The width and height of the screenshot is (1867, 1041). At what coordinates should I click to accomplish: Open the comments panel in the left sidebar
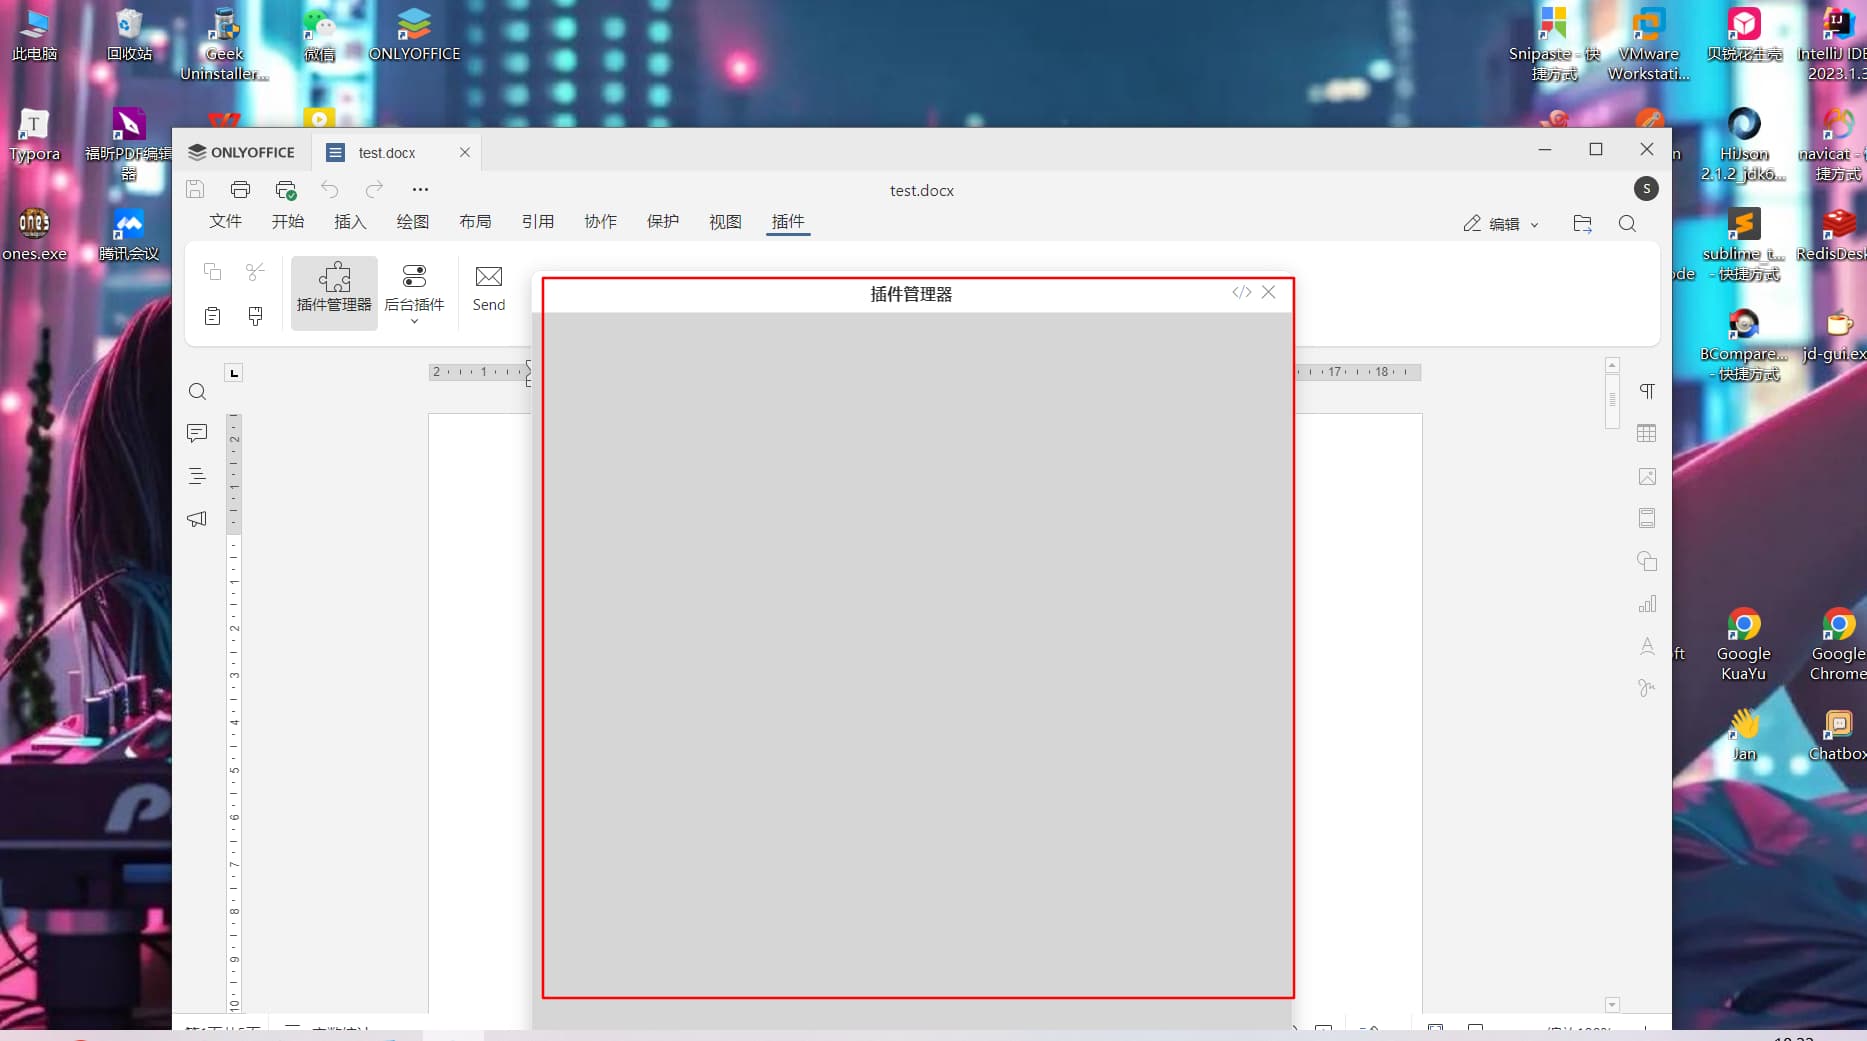(197, 433)
